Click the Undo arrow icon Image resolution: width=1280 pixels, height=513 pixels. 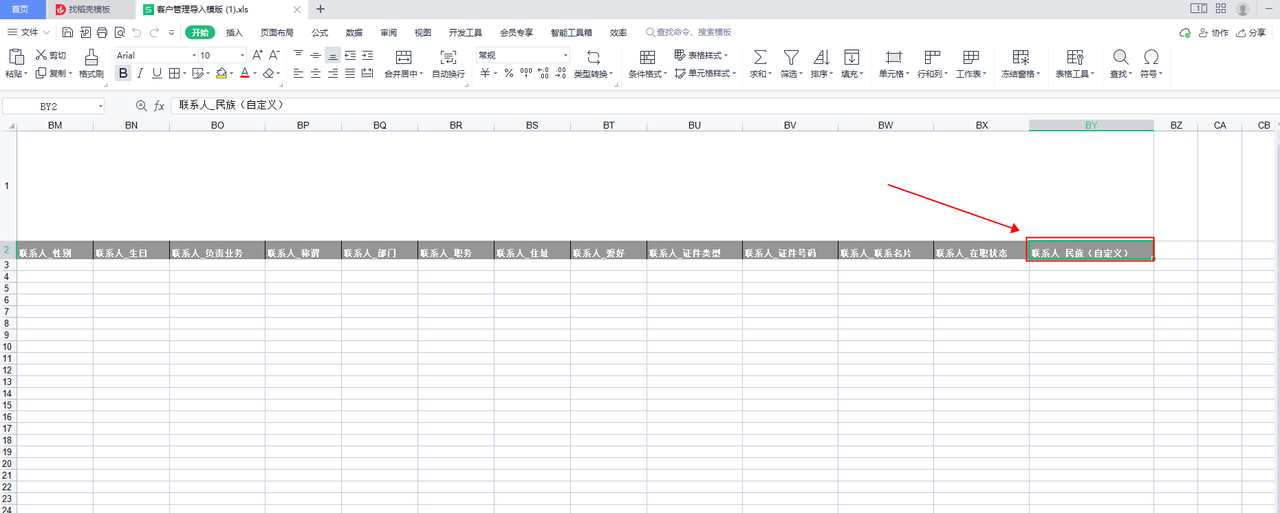coord(136,32)
